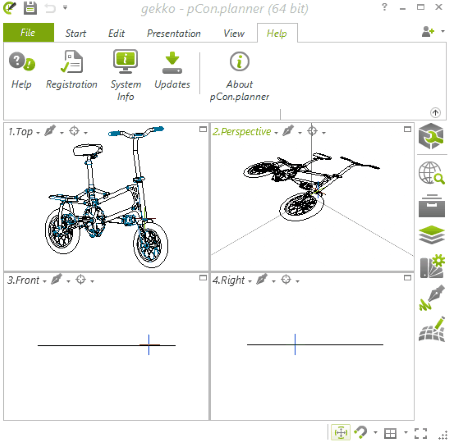This screenshot has width=450, height=443.
Task: Switch to the Edit tab
Action: 116,33
